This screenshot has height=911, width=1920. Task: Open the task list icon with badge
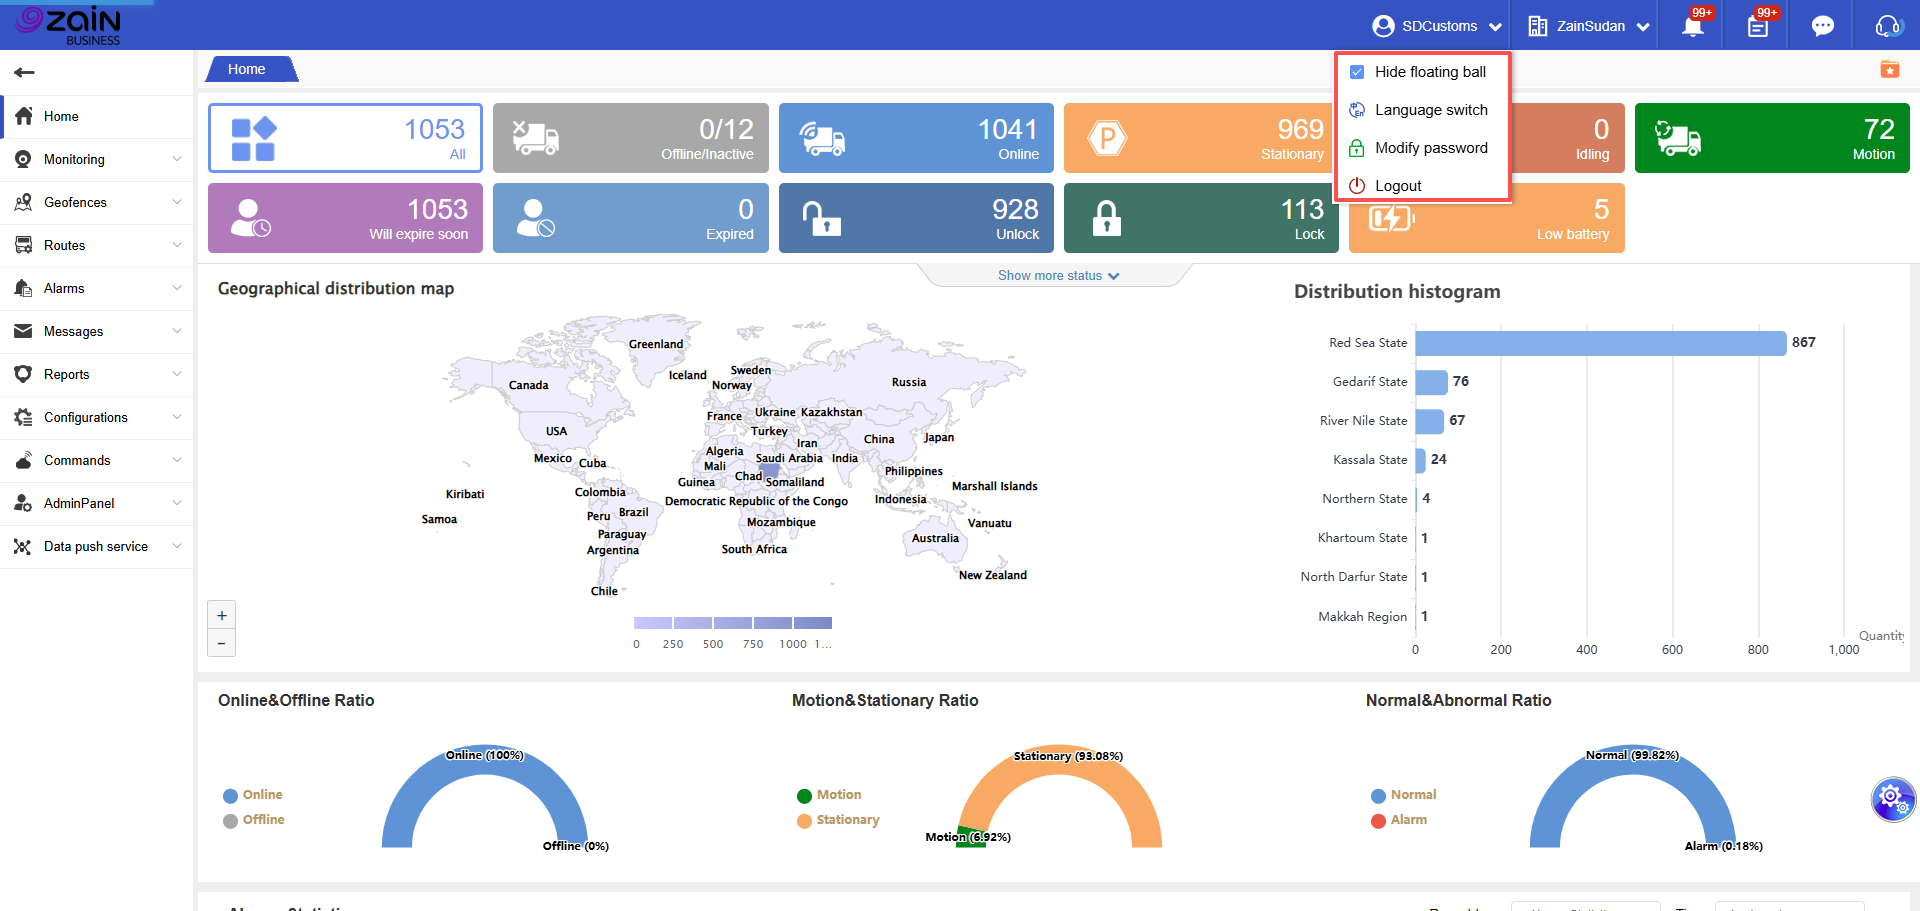tap(1757, 27)
